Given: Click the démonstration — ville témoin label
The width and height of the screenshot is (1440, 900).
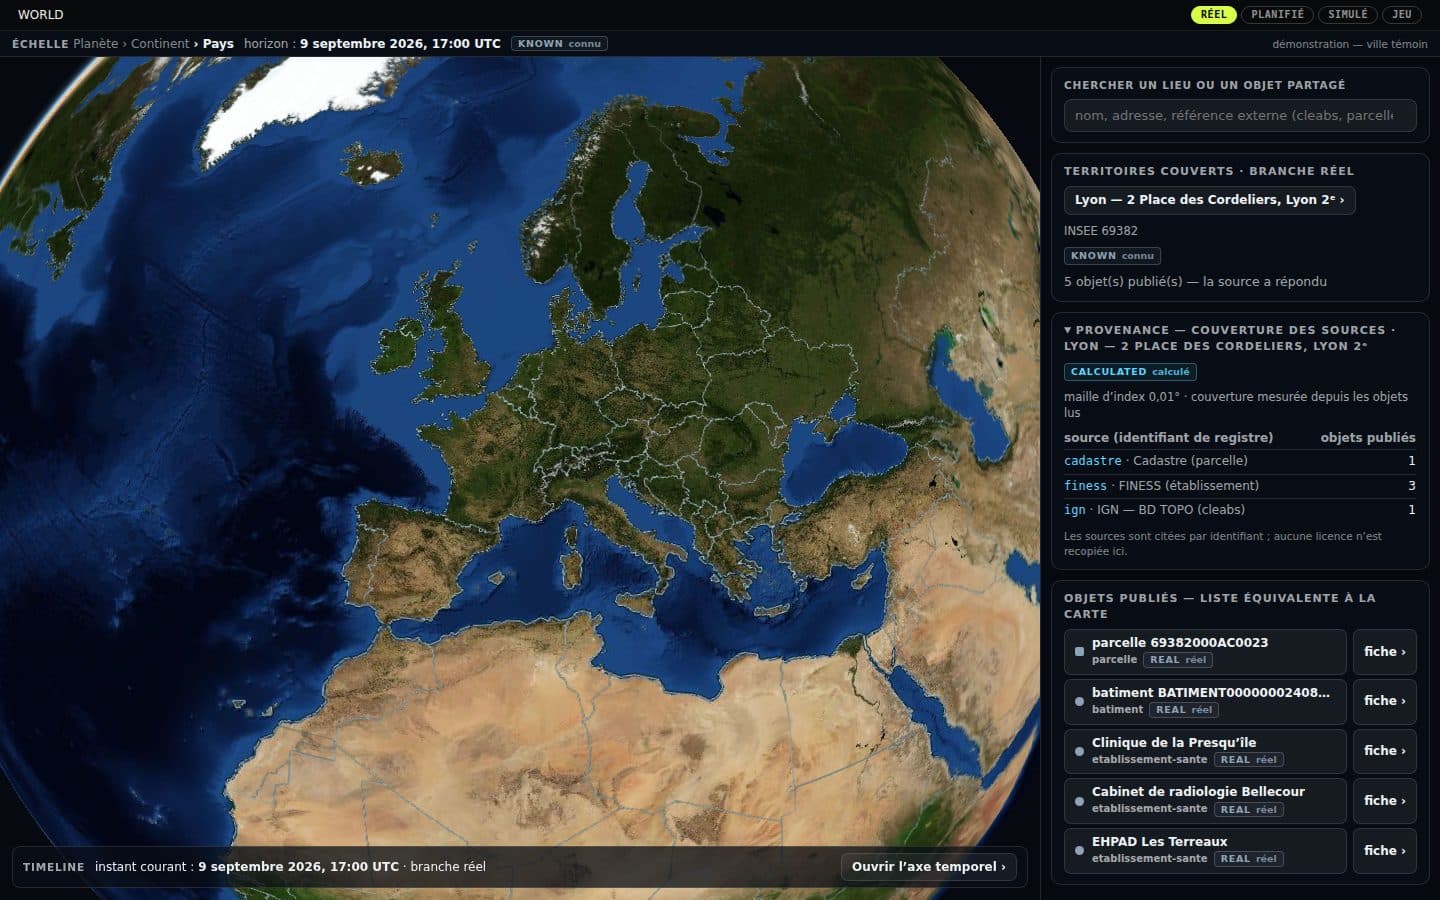Looking at the screenshot, I should point(1349,44).
